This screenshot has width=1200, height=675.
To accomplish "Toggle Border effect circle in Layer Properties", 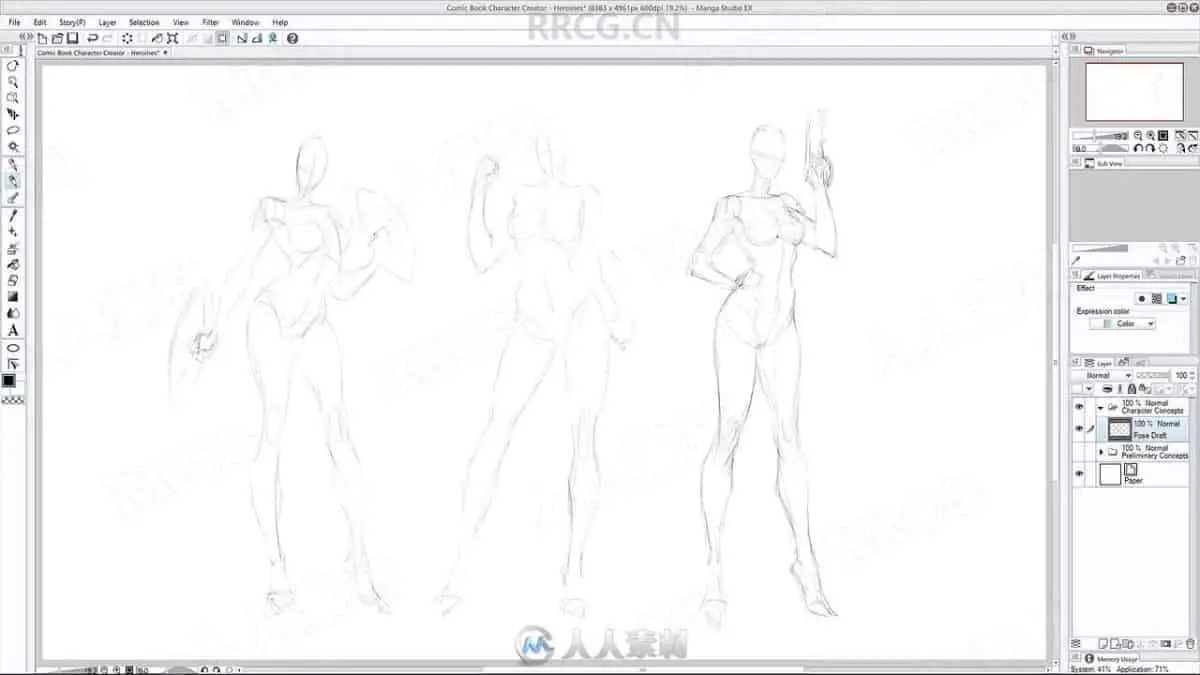I will [1141, 298].
